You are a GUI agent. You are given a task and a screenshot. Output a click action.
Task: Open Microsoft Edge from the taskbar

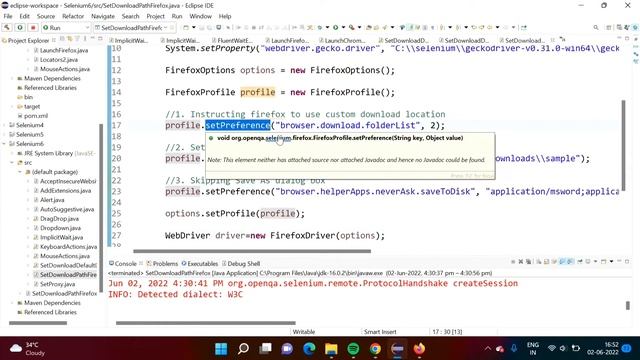pyautogui.click(x=309, y=349)
